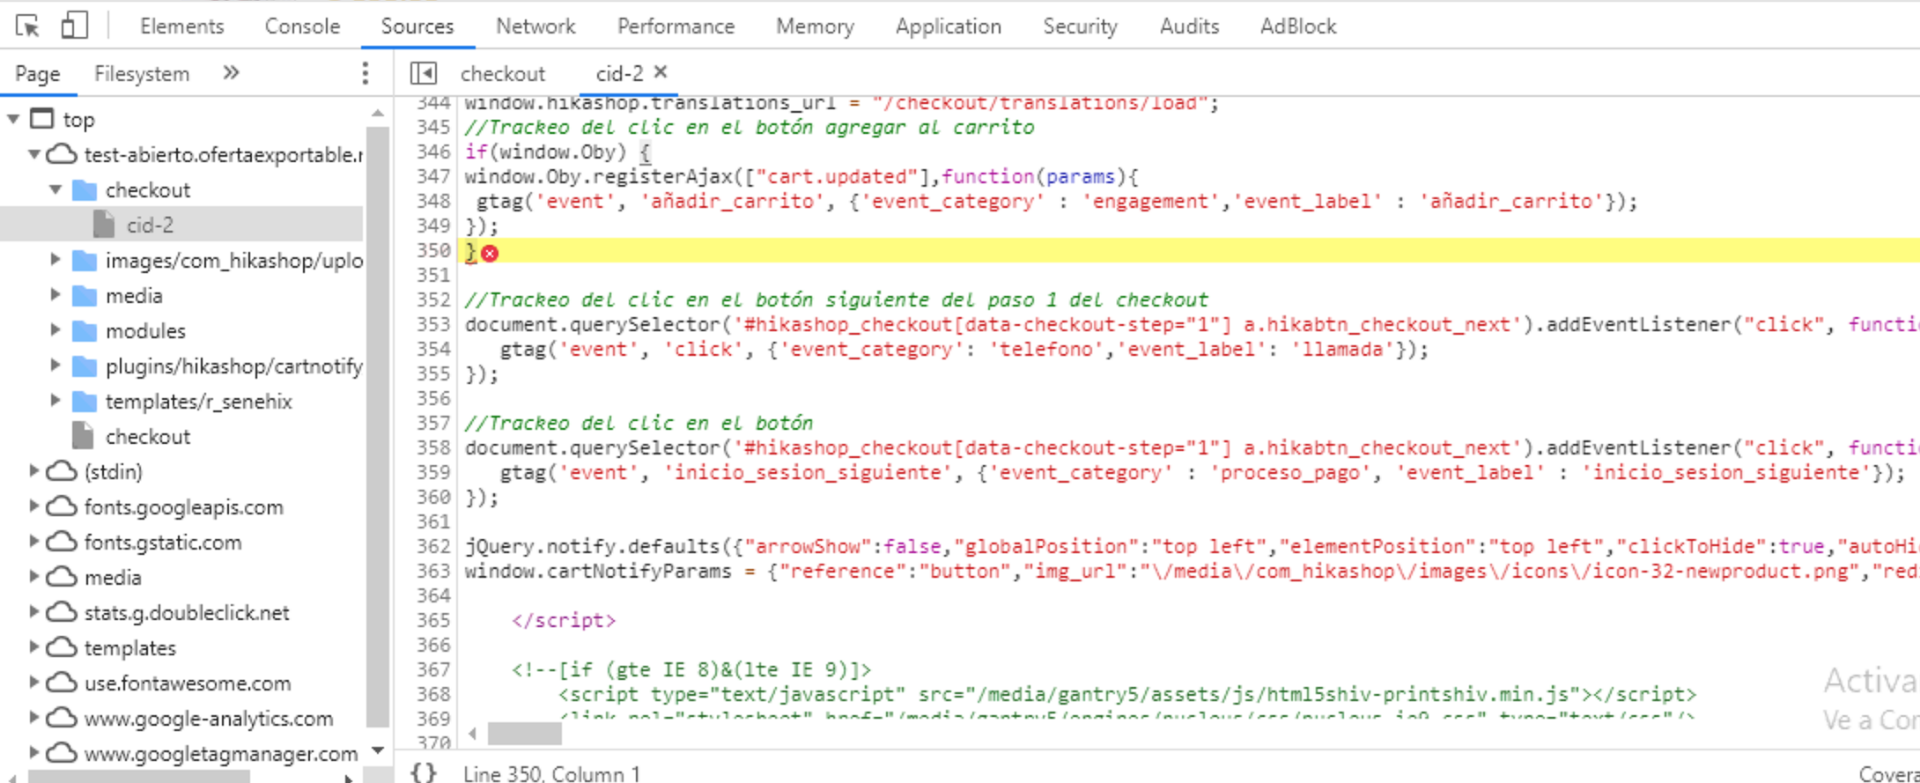Activate the inspect element picker icon
This screenshot has height=783, width=1920.
coord(28,26)
